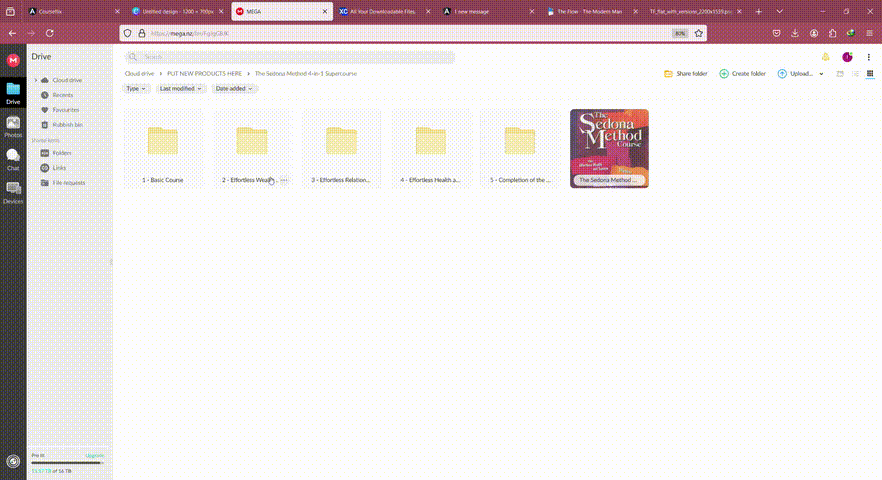Screen dimensions: 882x480
Task: Open MEGA home logo in sidebar
Action: coord(13,60)
